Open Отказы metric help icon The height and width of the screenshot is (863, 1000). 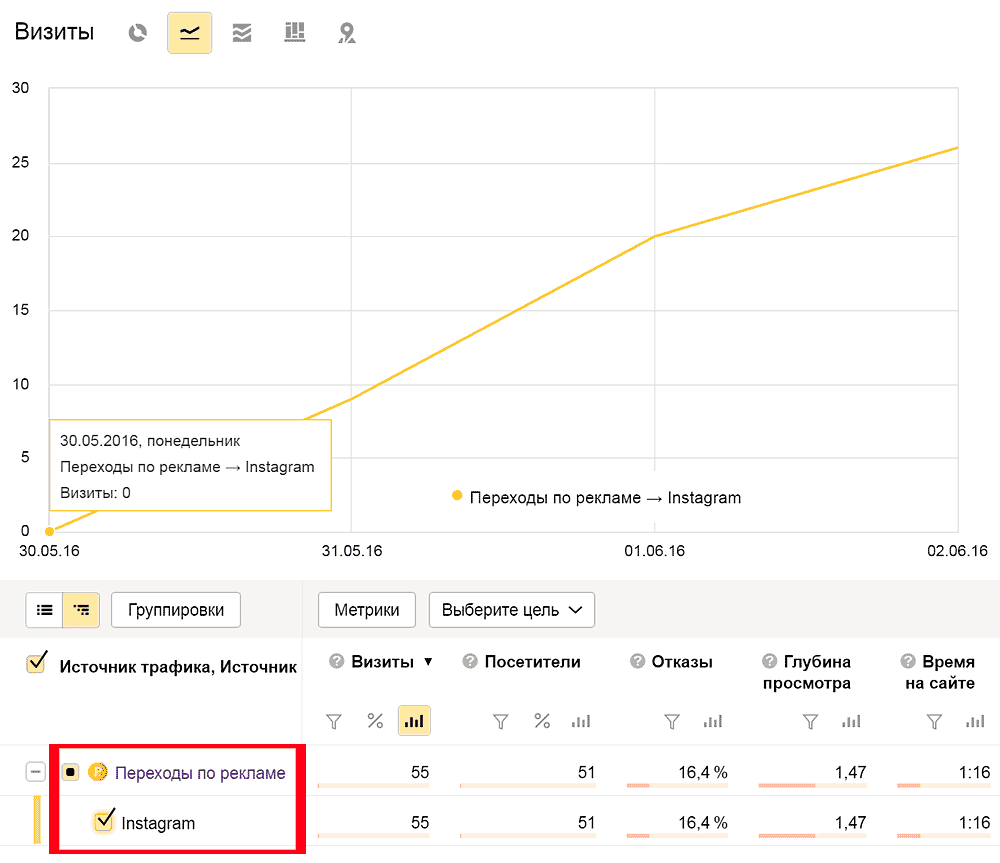point(637,661)
